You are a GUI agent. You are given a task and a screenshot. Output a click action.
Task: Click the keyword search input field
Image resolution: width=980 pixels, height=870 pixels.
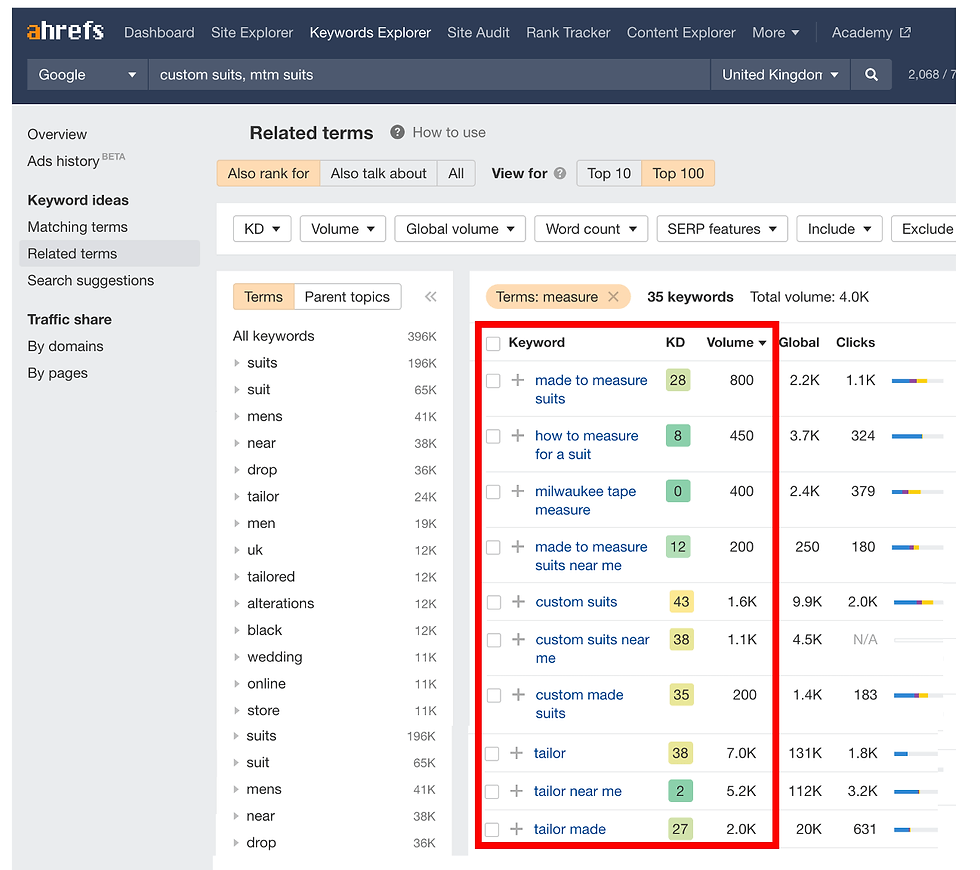click(429, 75)
